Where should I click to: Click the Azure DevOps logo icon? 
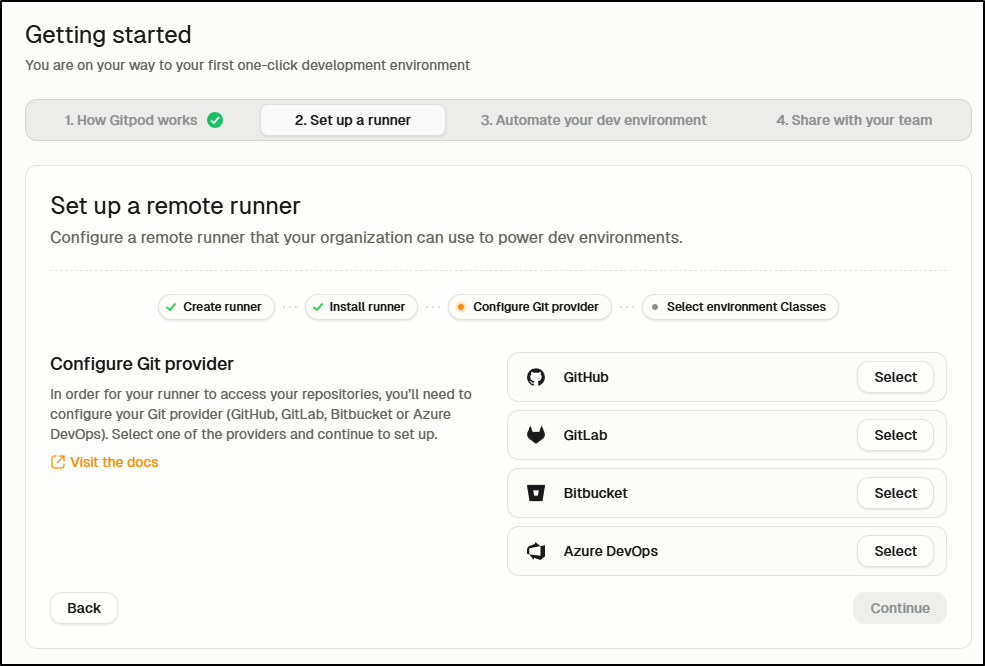pyautogui.click(x=536, y=551)
